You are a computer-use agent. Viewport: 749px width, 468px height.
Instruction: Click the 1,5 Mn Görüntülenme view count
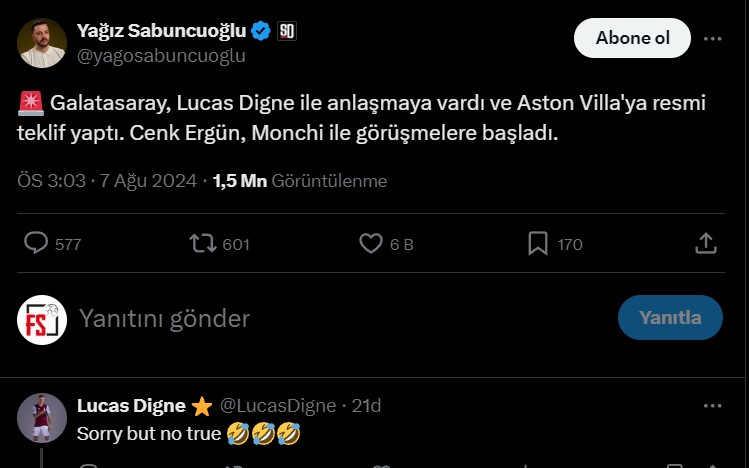click(x=300, y=181)
